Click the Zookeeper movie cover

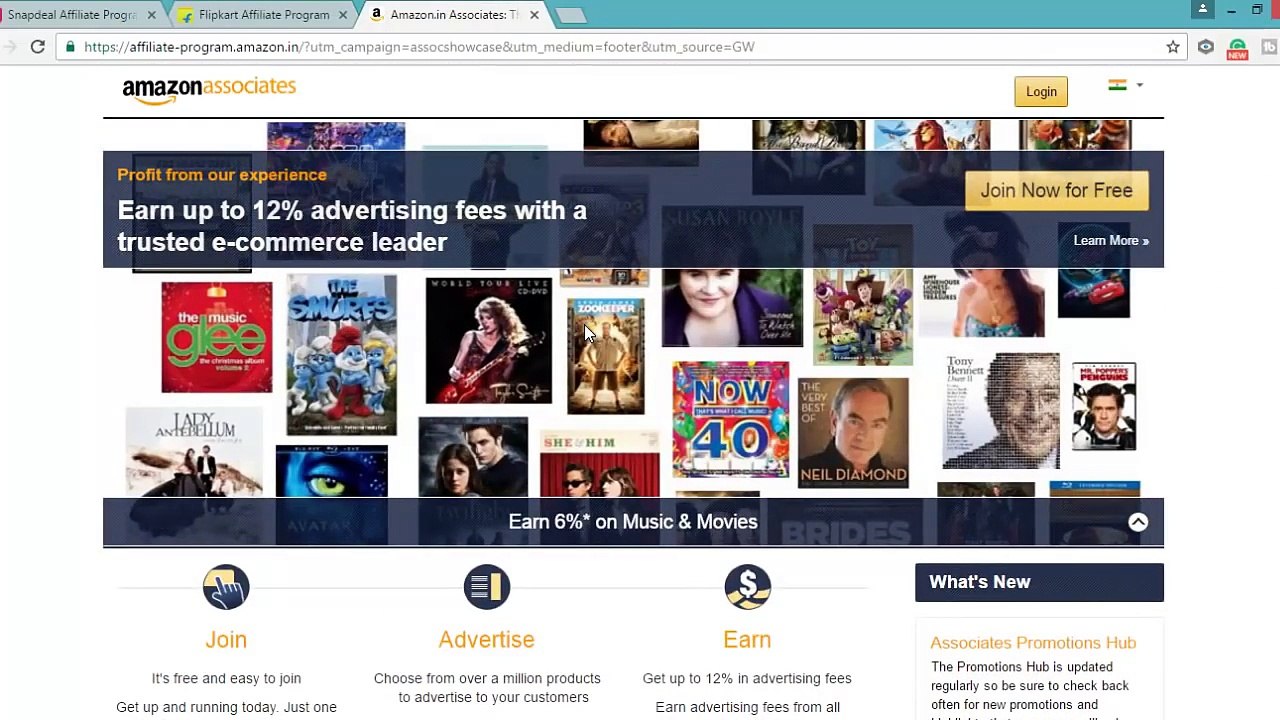[x=606, y=356]
